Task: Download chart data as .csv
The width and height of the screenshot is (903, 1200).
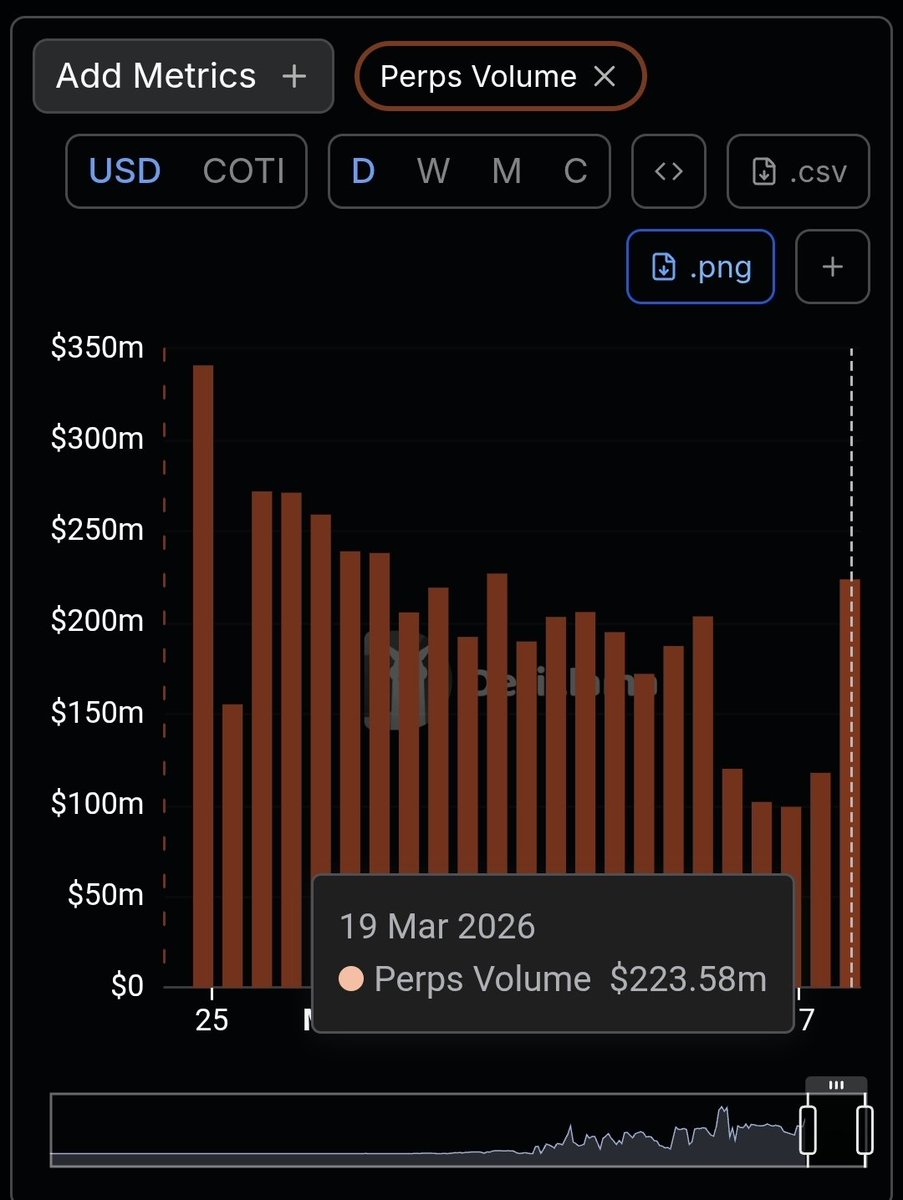Action: click(798, 171)
